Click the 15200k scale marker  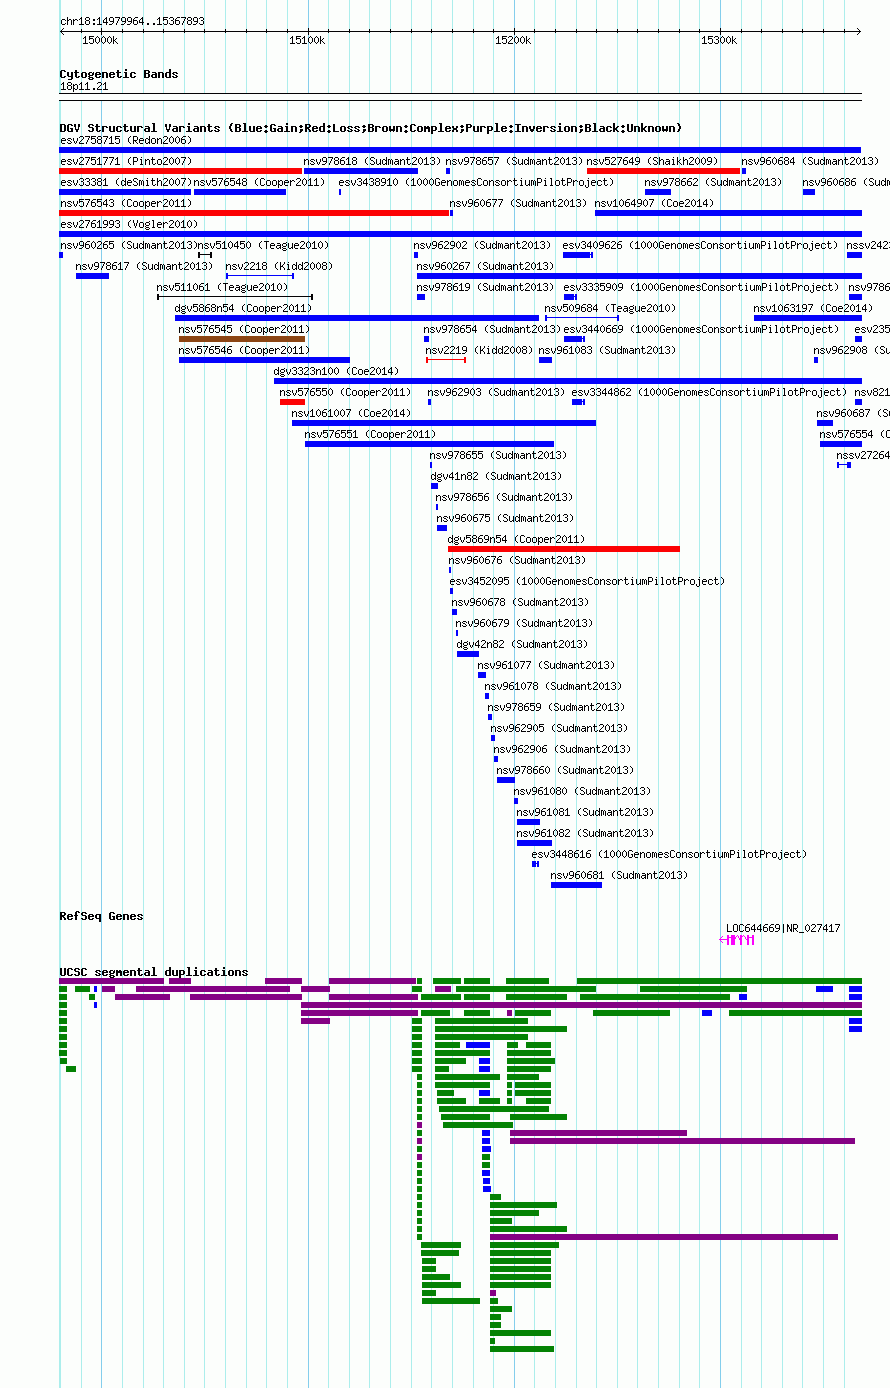(x=513, y=40)
